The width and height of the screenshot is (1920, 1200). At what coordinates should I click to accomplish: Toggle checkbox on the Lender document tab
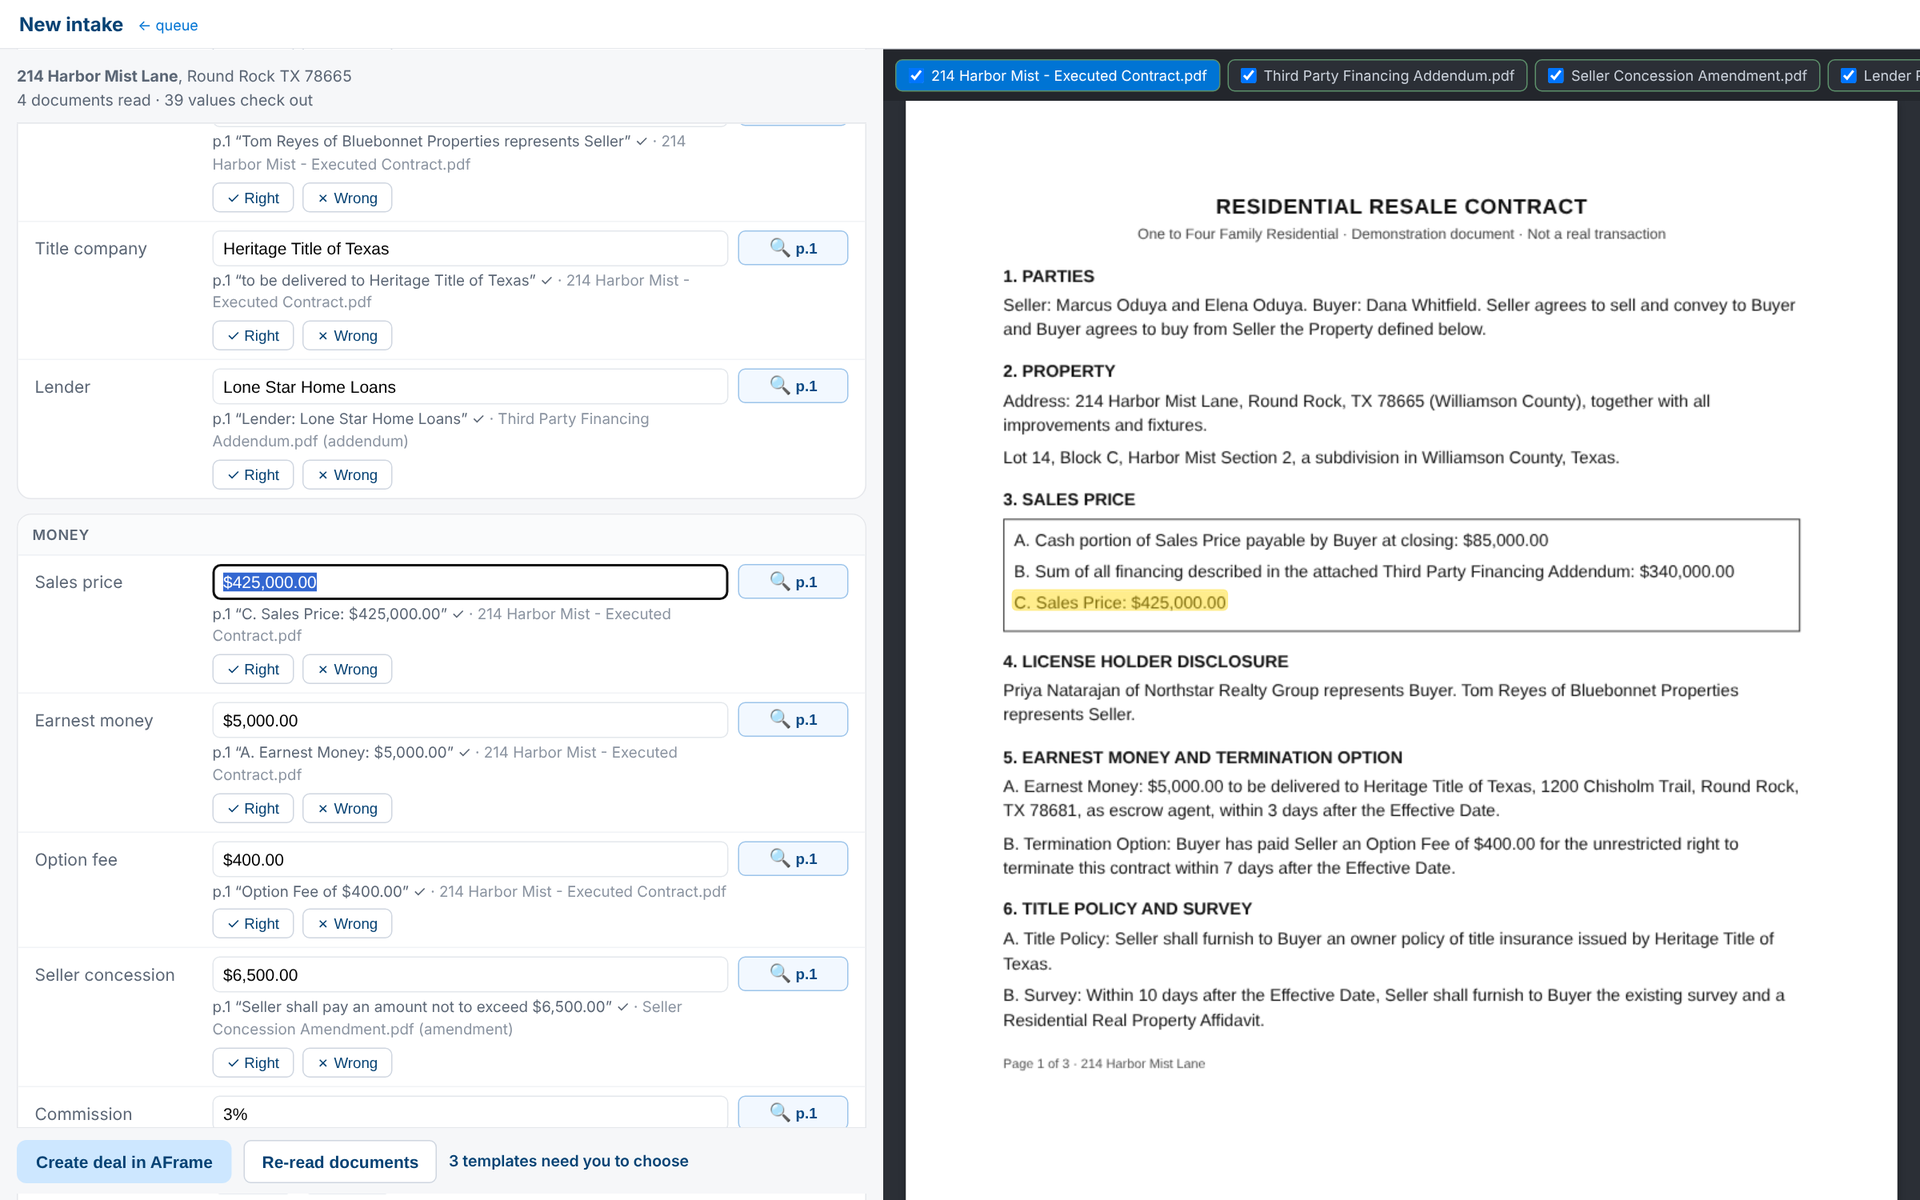1848,76
